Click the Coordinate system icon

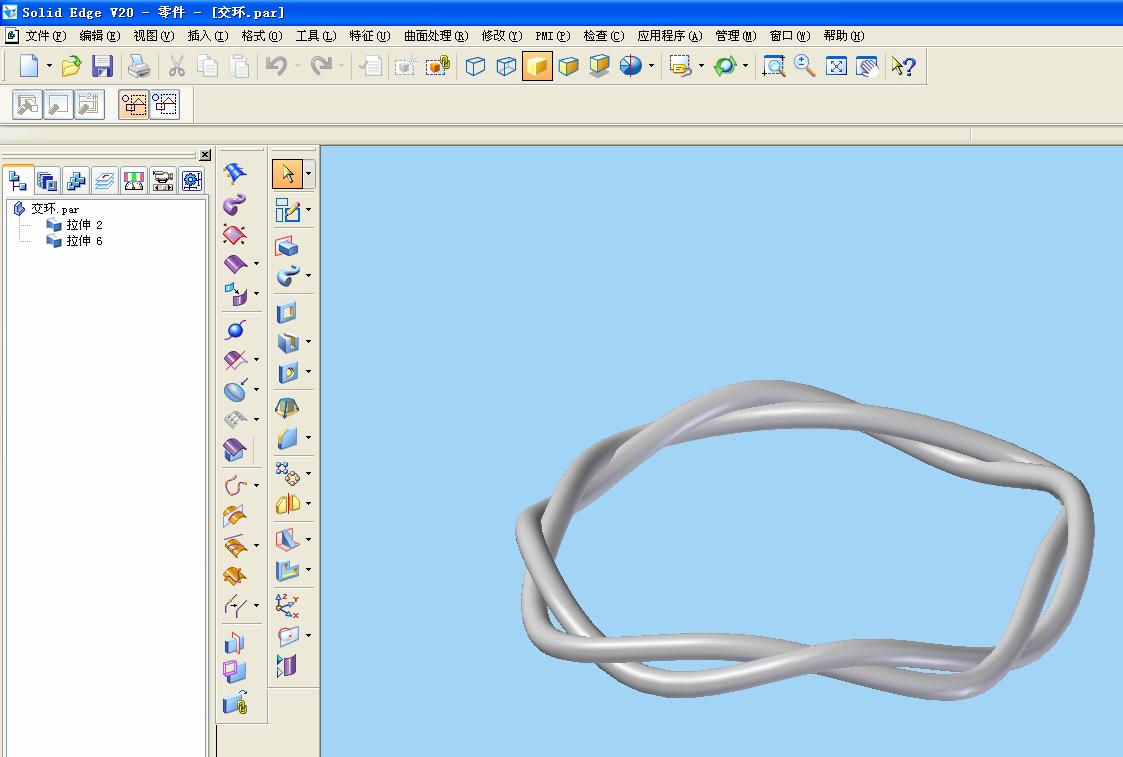point(287,606)
